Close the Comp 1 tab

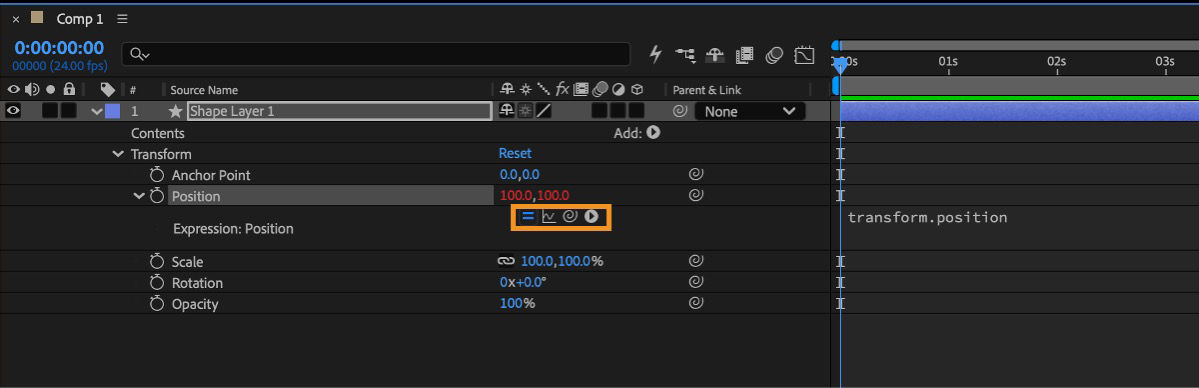coord(16,19)
